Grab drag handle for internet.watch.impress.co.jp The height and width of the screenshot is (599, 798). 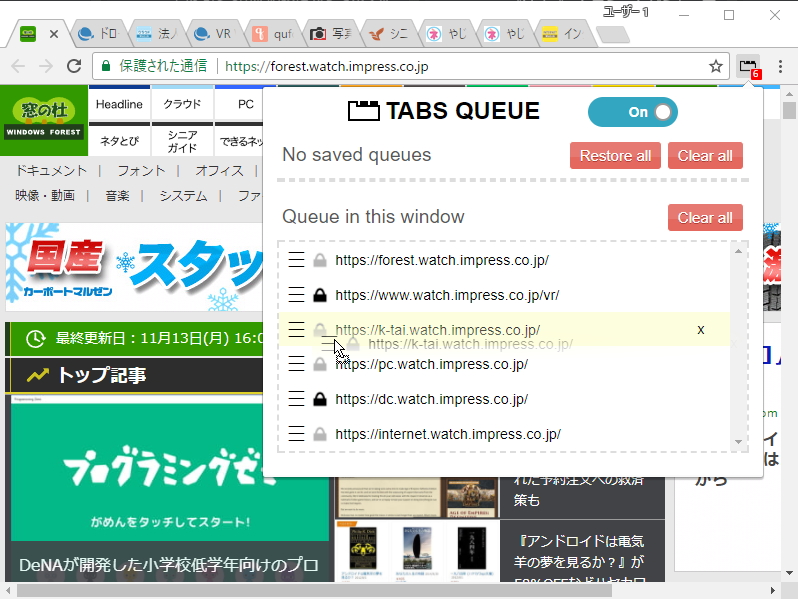click(x=296, y=434)
